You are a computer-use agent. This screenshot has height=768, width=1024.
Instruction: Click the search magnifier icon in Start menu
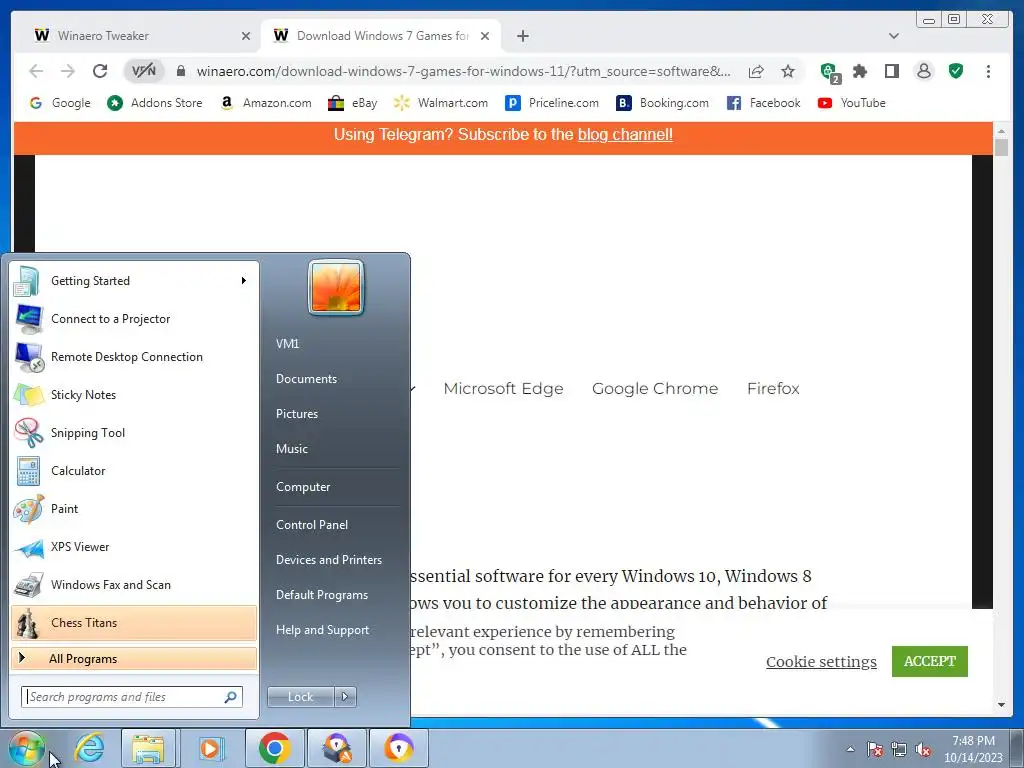(x=231, y=697)
